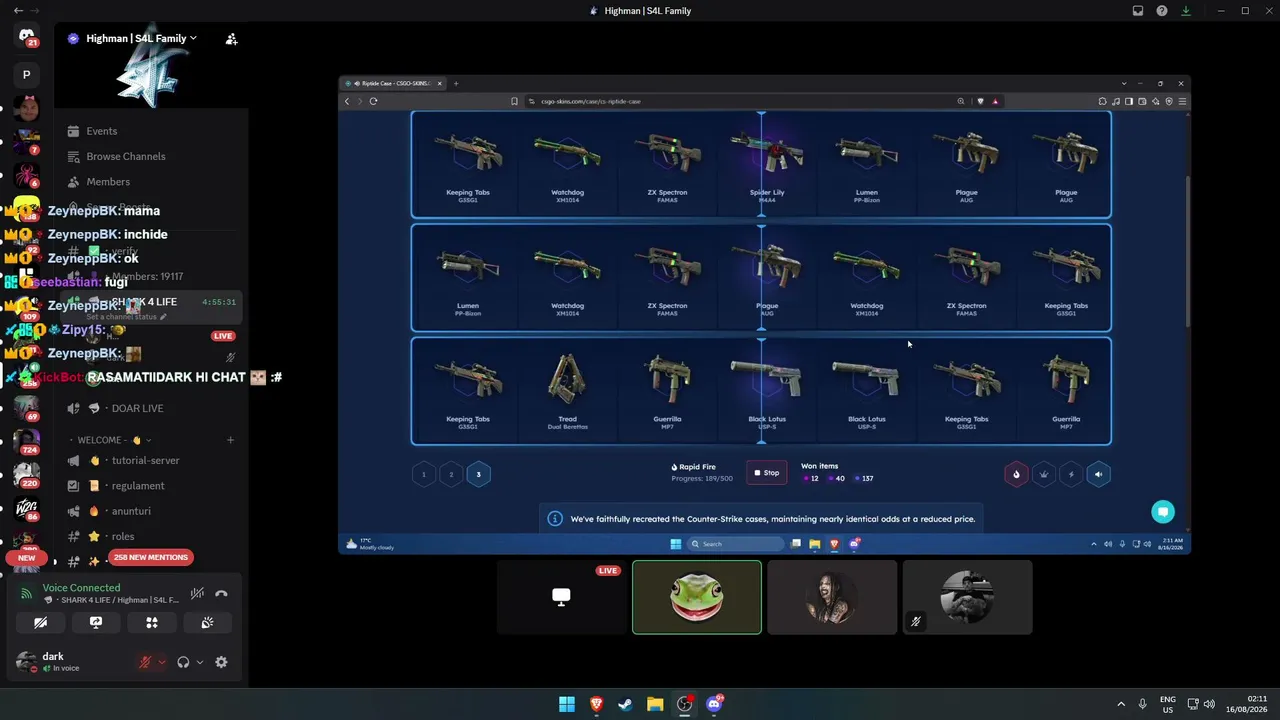This screenshot has height=720, width=1280.
Task: Open Discord from the Windows taskbar
Action: coord(714,704)
